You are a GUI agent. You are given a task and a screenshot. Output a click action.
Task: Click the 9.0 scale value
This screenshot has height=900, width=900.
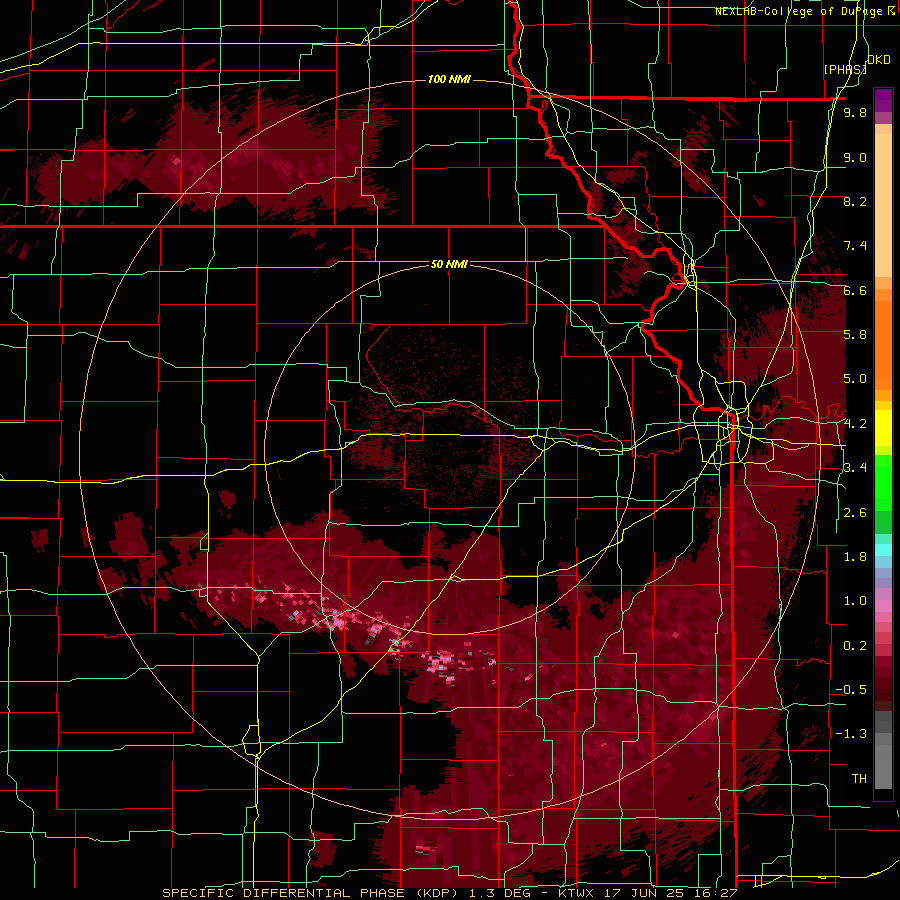coord(855,157)
